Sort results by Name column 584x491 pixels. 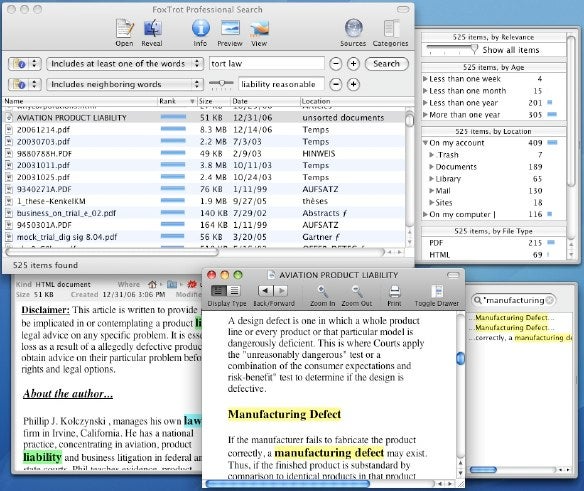coord(80,101)
